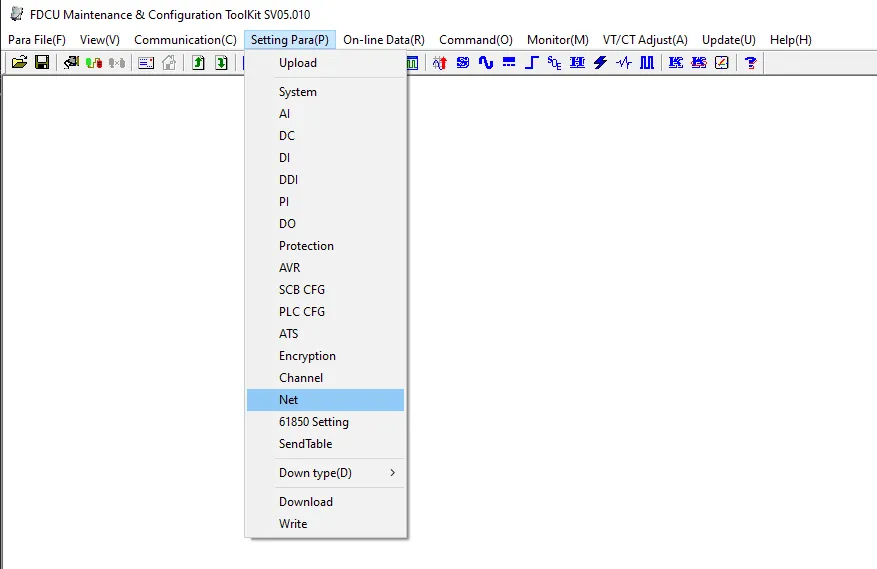Choose Download from the Setting Para menu
Screen dimensions: 877x569
(x=326, y=502)
